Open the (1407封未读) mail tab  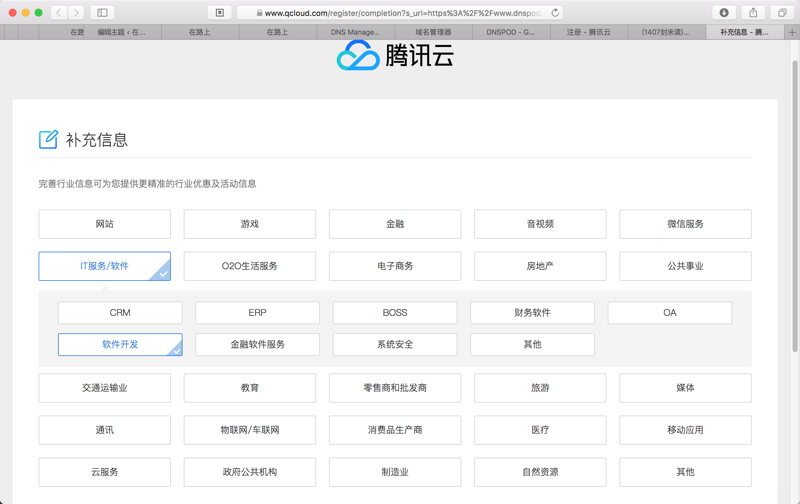coord(666,32)
